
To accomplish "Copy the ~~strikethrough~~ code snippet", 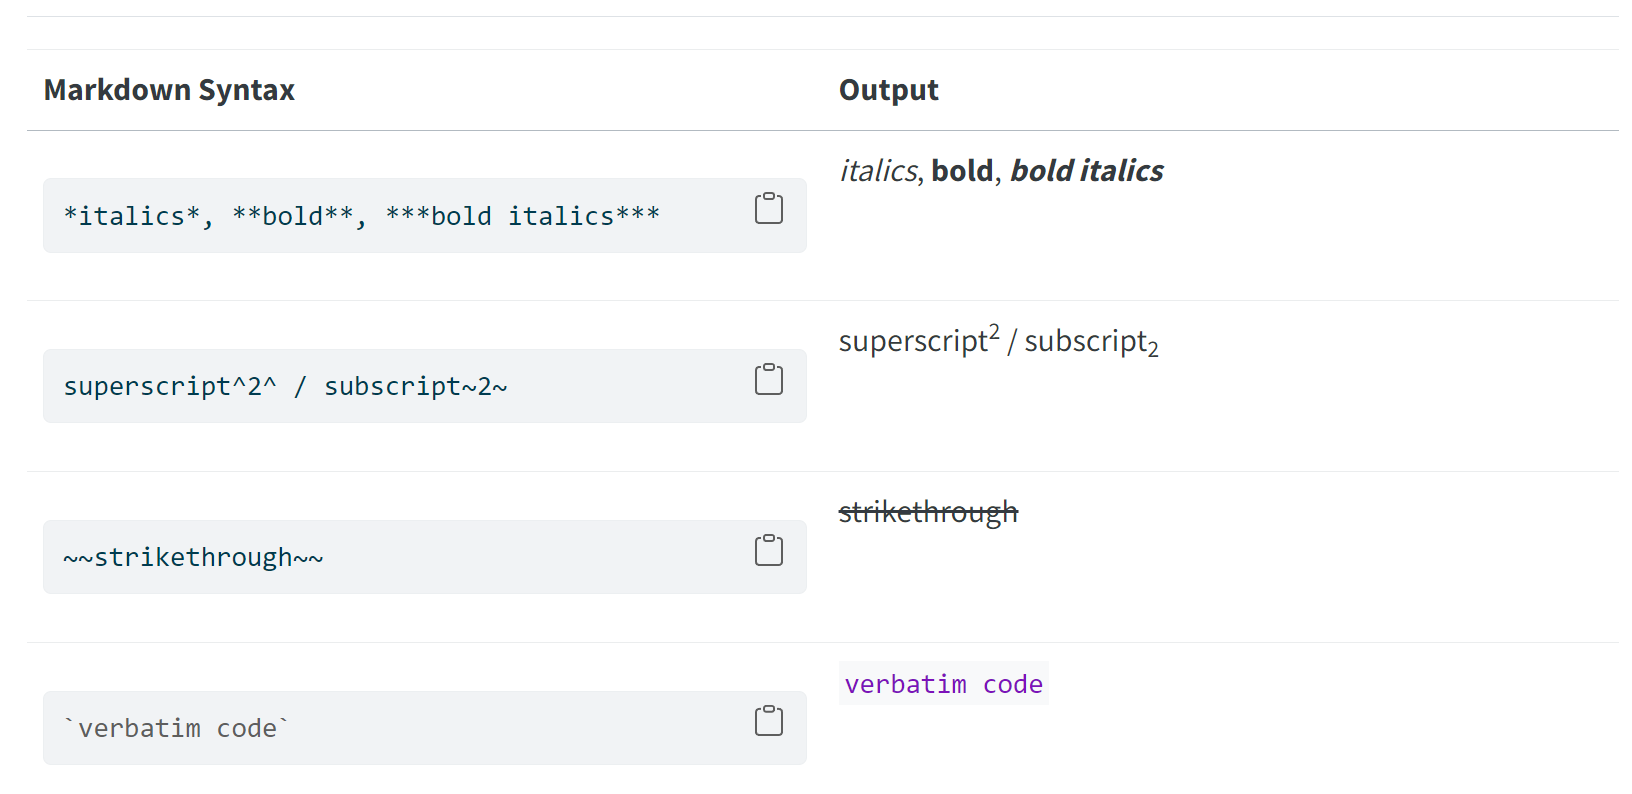I will [768, 550].
